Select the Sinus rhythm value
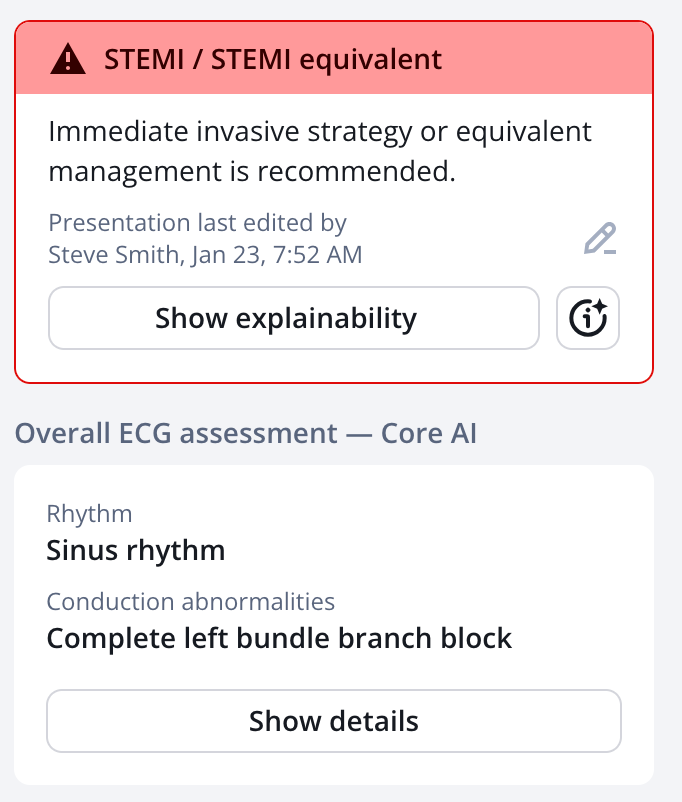The image size is (682, 802). 136,551
